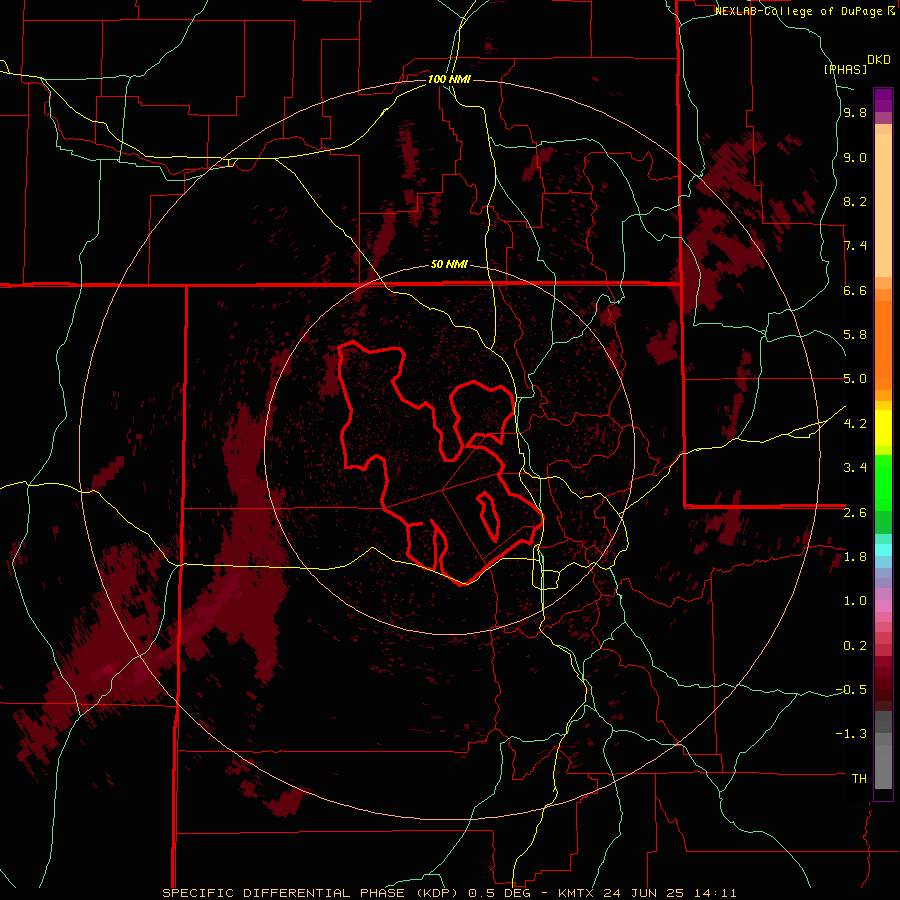Click the 3.4 value on color scale
The image size is (900, 900).
855,468
